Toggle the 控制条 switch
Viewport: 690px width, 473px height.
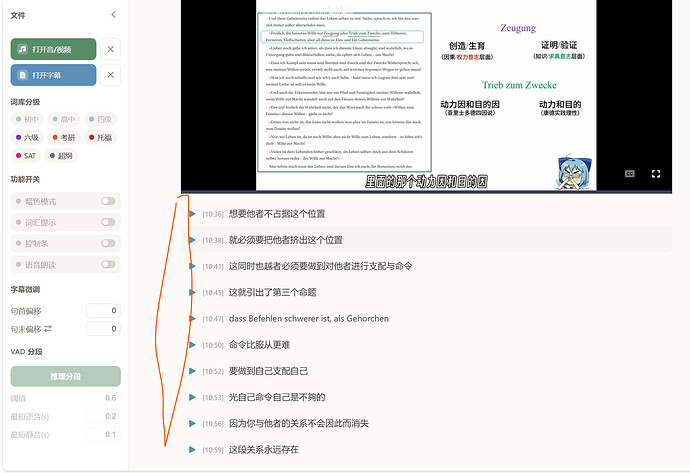point(108,243)
